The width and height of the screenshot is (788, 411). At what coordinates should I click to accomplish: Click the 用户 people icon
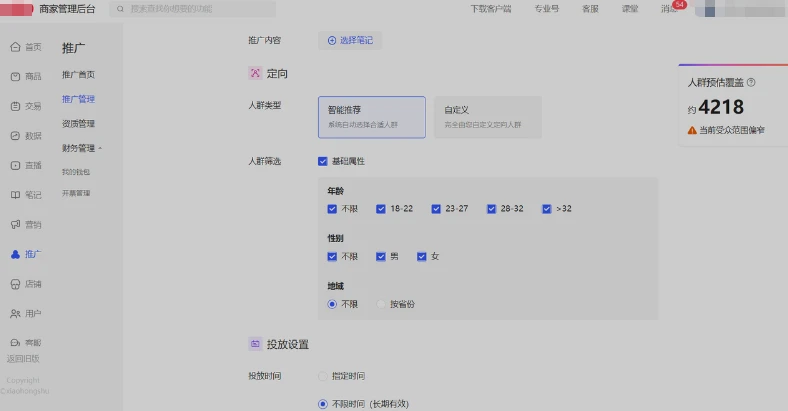16,314
